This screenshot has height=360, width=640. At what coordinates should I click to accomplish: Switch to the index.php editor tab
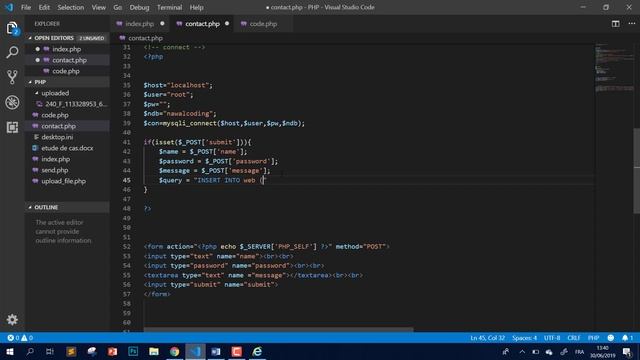(140, 24)
